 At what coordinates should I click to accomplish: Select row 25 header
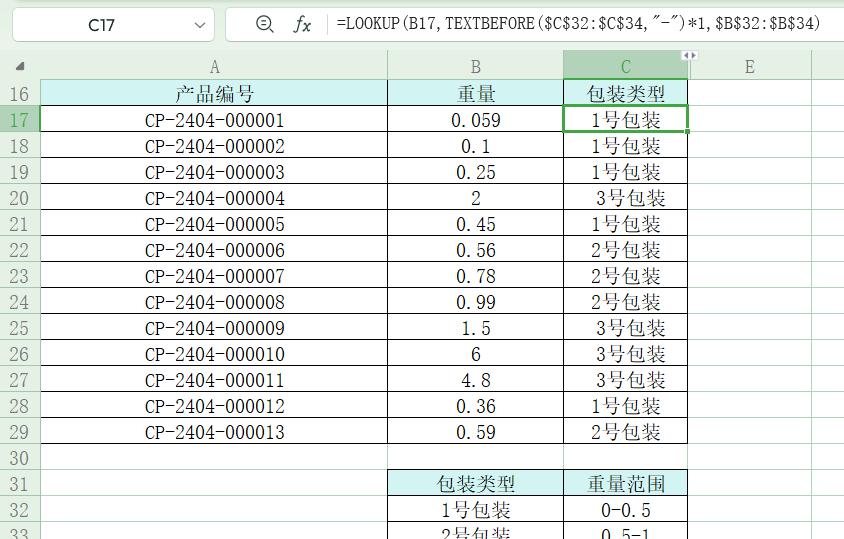pyautogui.click(x=20, y=327)
